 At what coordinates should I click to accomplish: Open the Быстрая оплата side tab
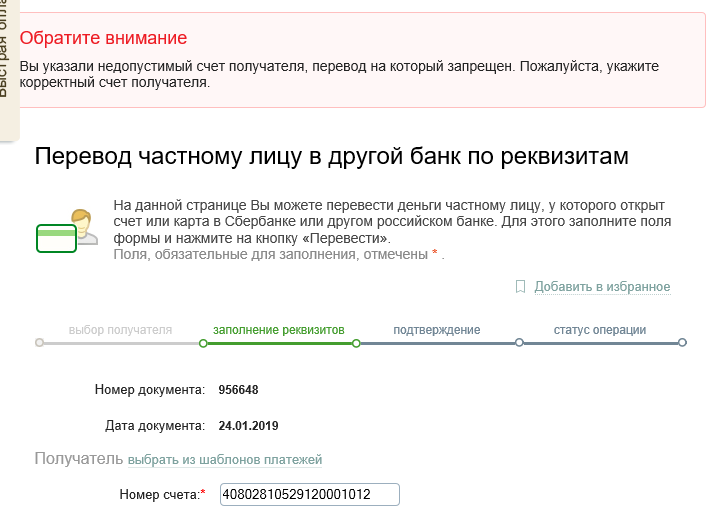coord(8,69)
